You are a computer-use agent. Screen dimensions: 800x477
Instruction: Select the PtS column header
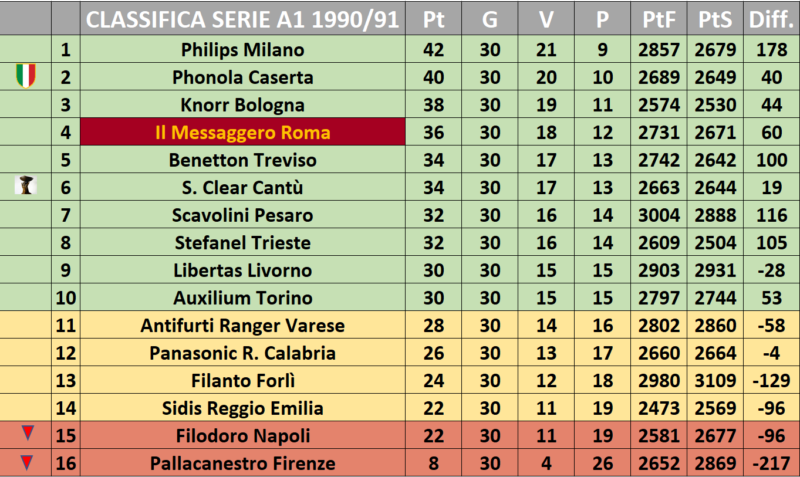click(x=715, y=19)
